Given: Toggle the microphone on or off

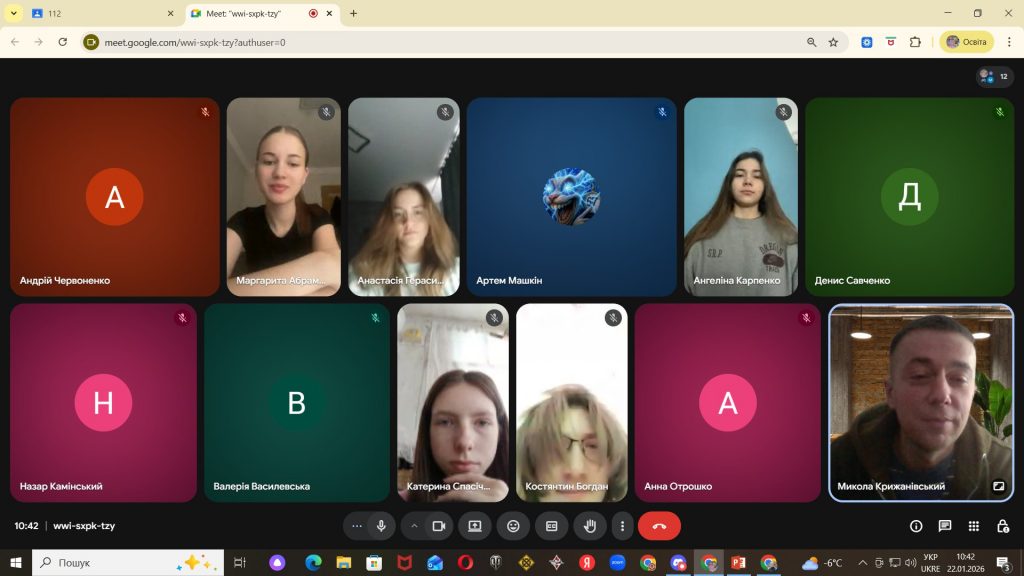Looking at the screenshot, I should (x=381, y=526).
